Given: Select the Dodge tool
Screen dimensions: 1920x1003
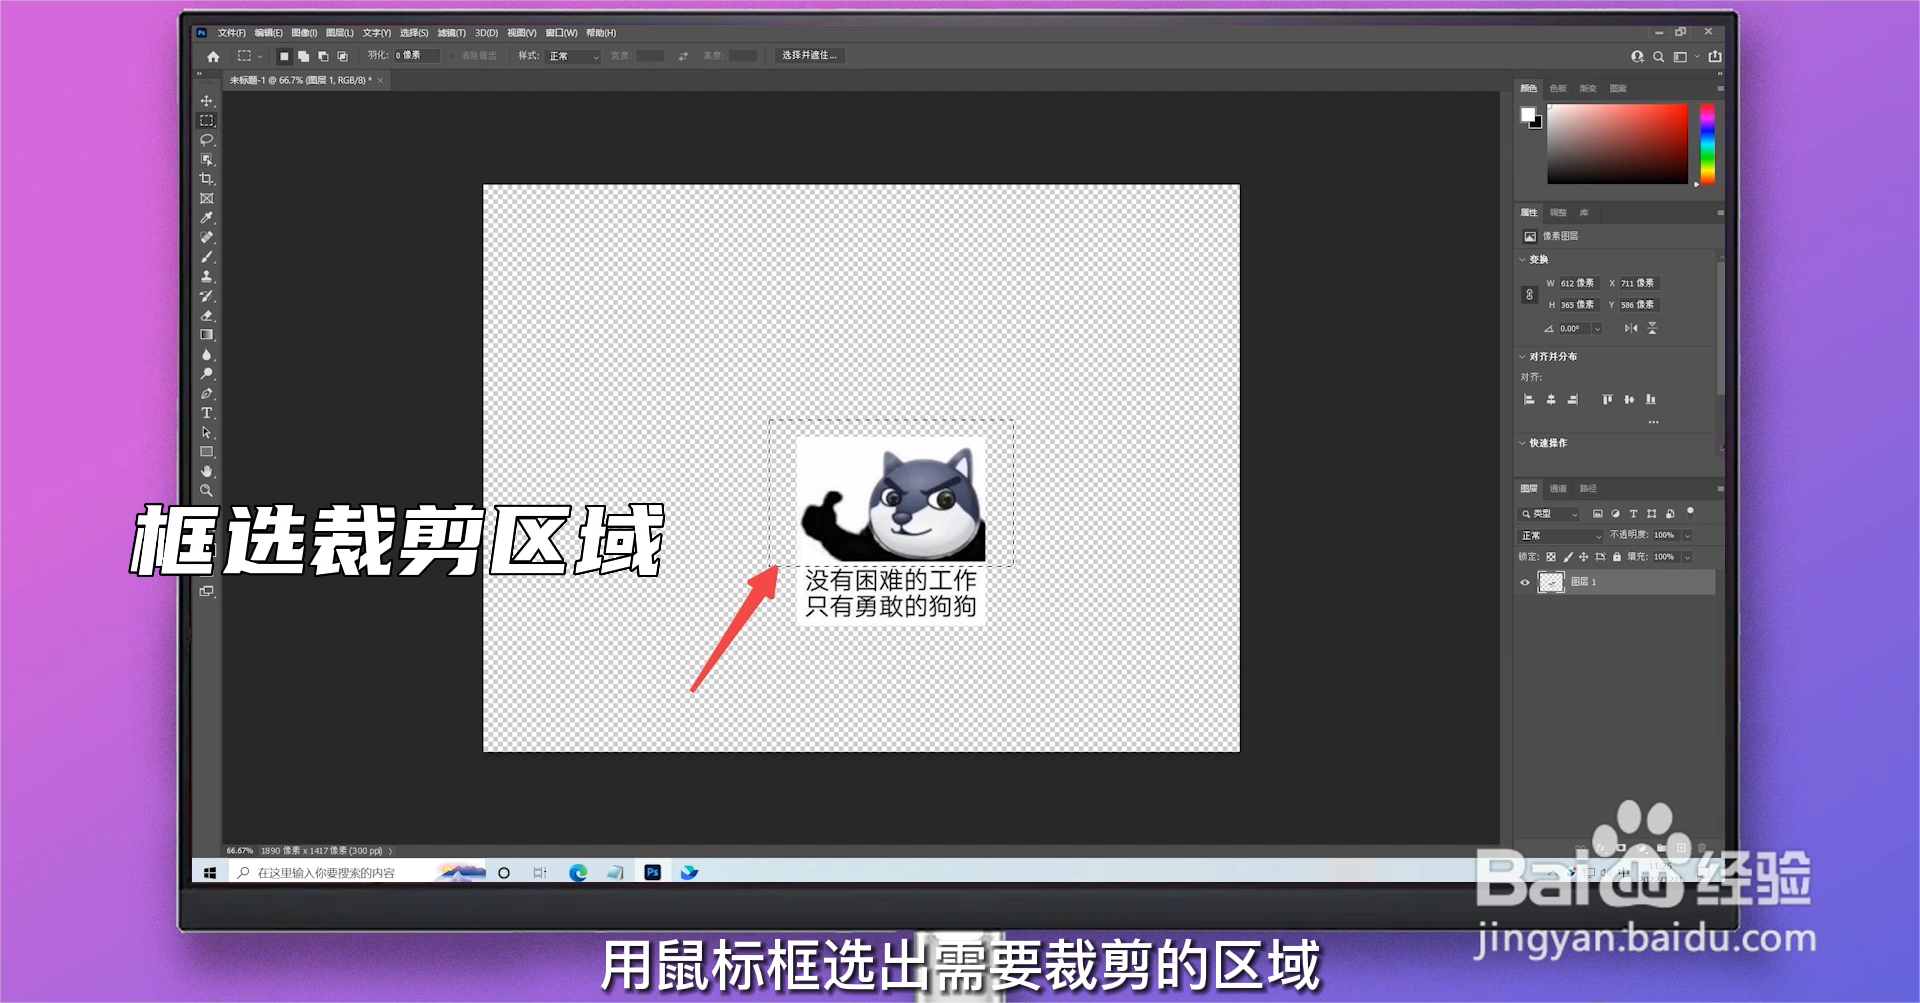Looking at the screenshot, I should click(x=207, y=374).
